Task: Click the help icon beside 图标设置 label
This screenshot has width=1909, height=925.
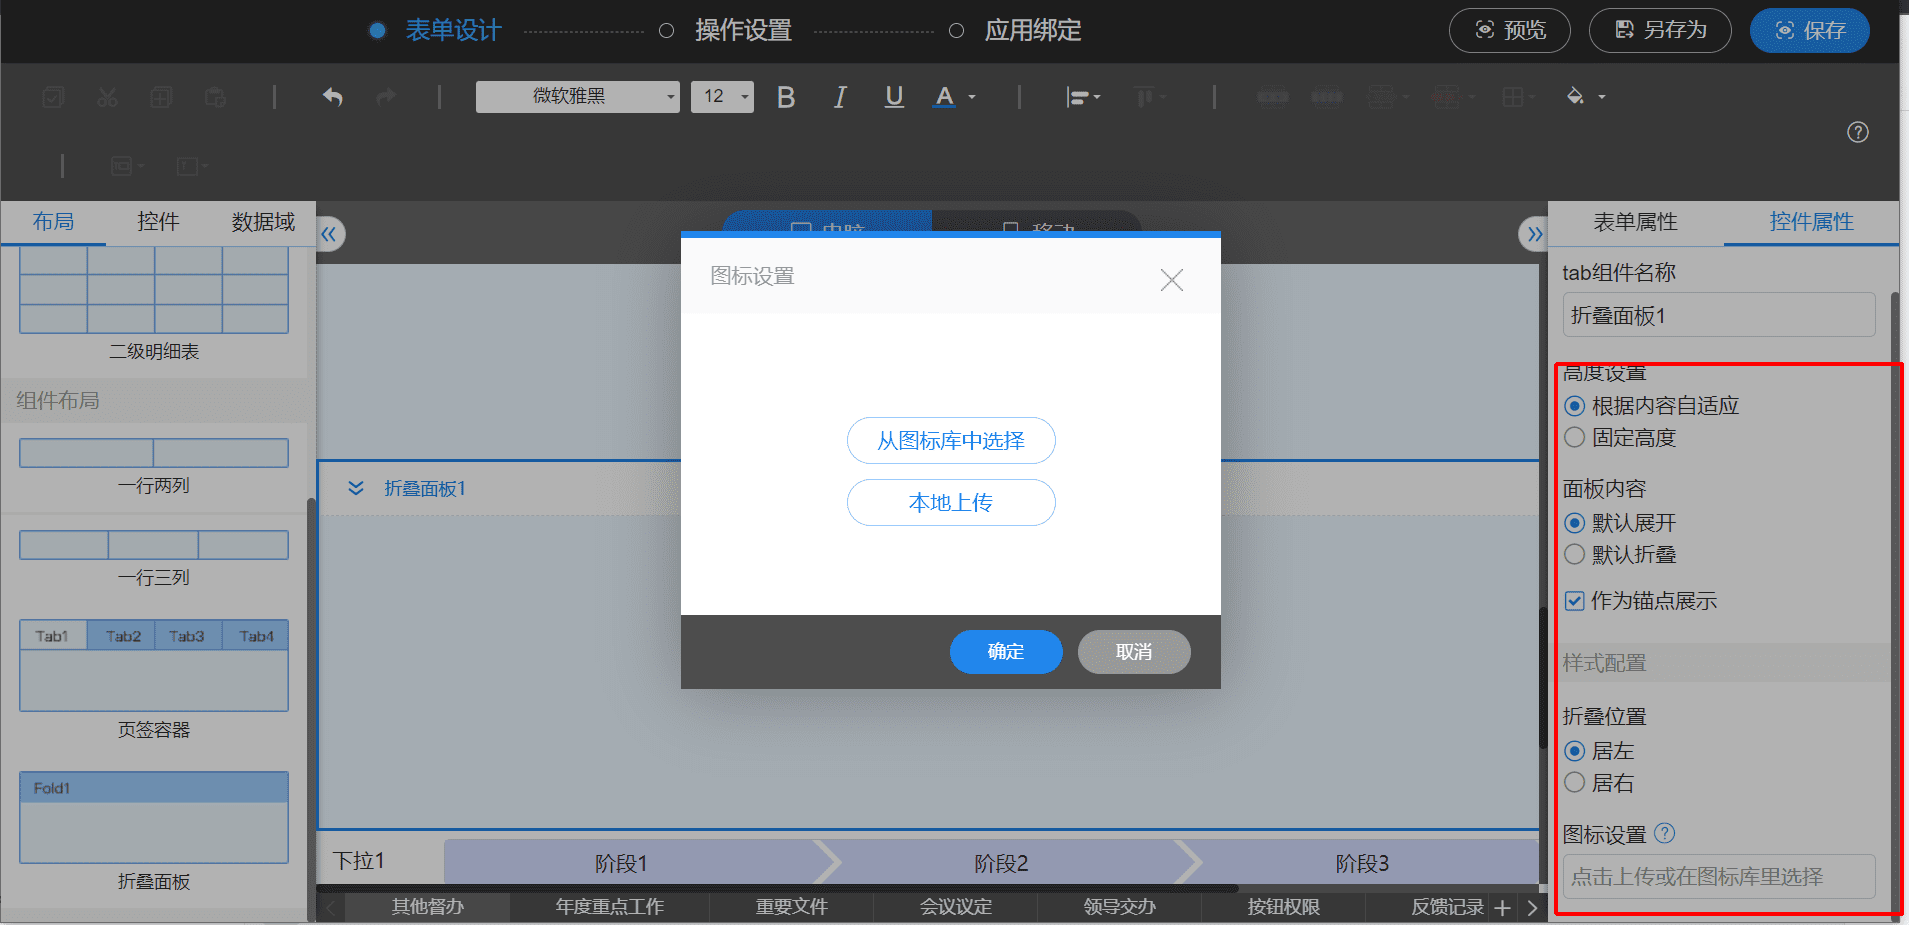Action: (1664, 833)
